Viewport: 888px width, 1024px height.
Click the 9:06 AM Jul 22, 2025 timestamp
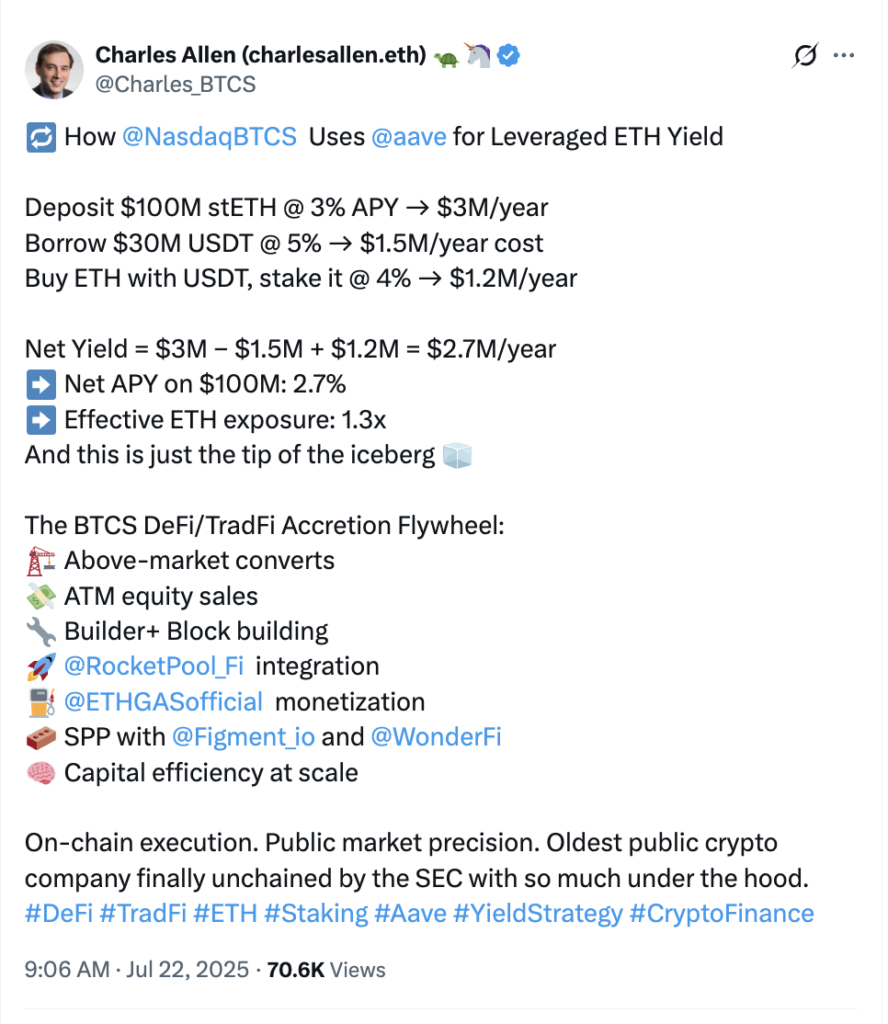(x=135, y=969)
